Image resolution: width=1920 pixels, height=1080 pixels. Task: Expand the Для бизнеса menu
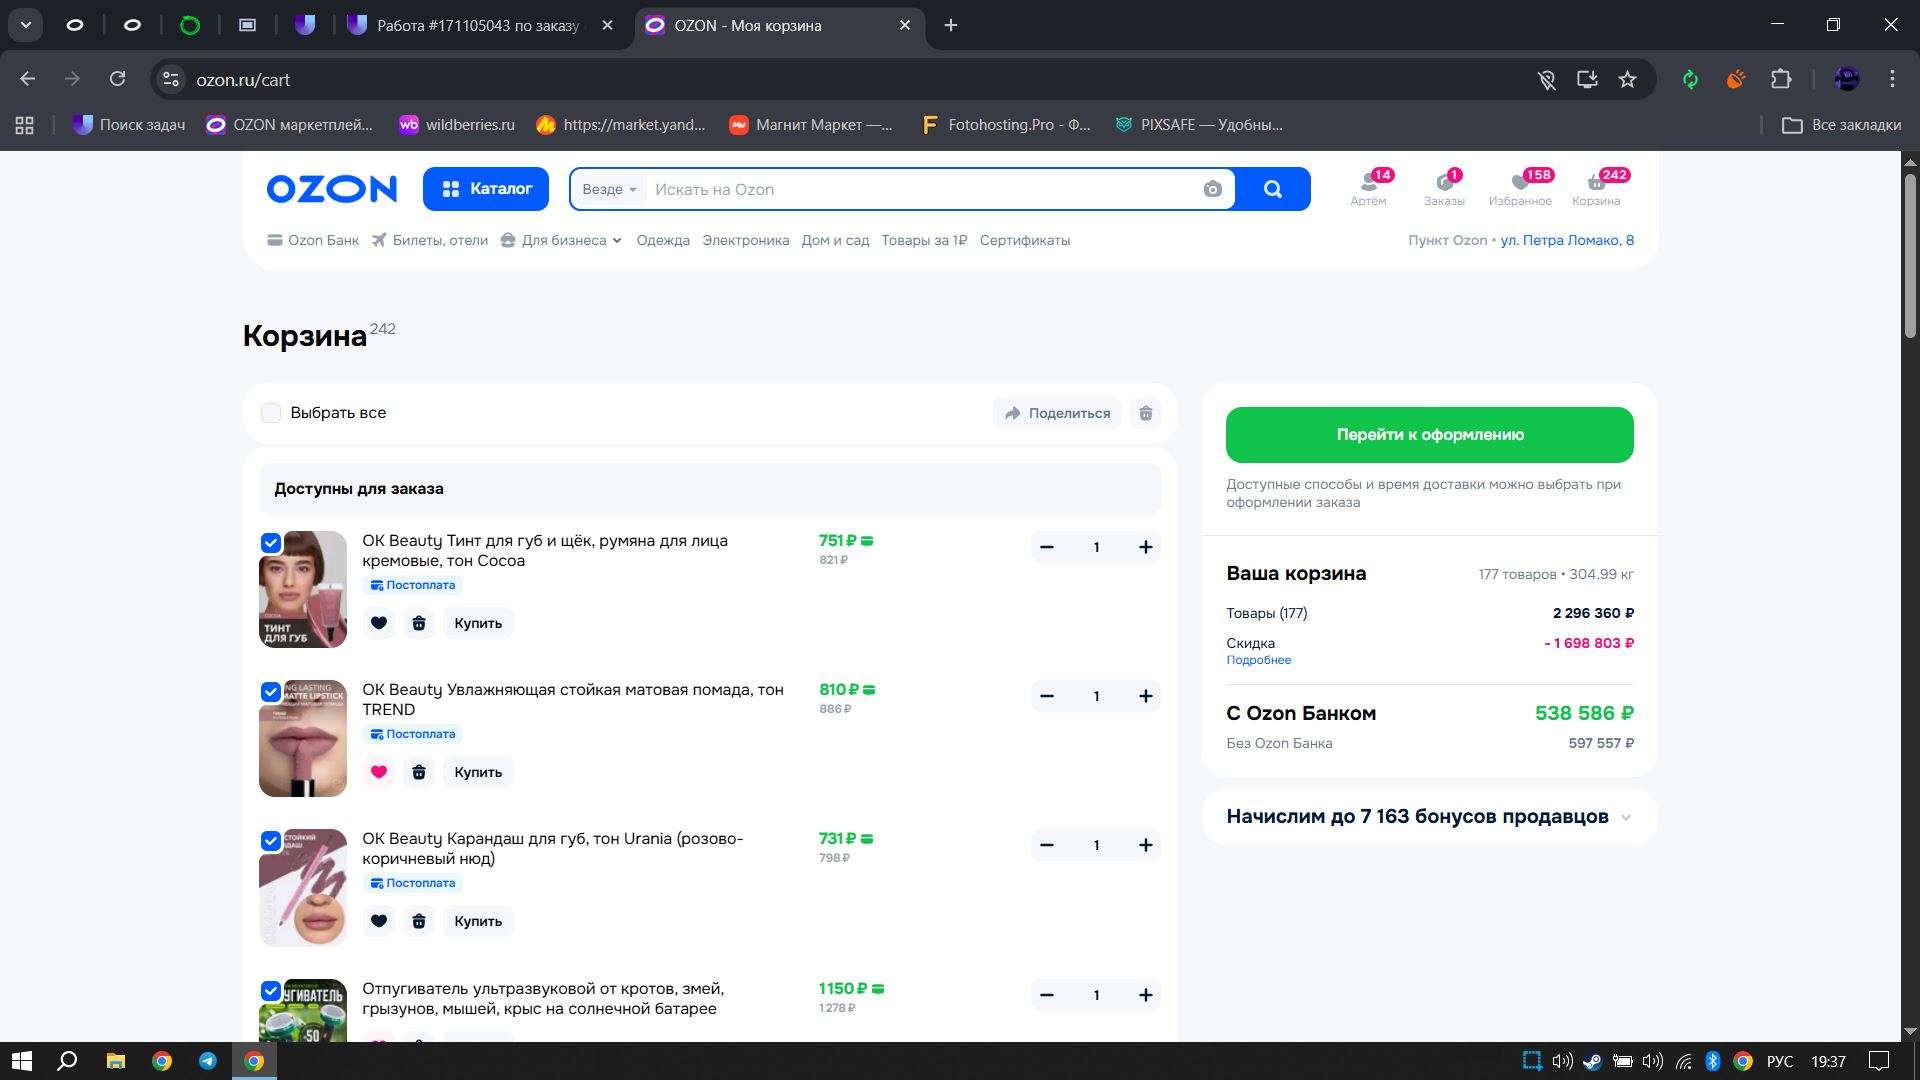pos(563,240)
